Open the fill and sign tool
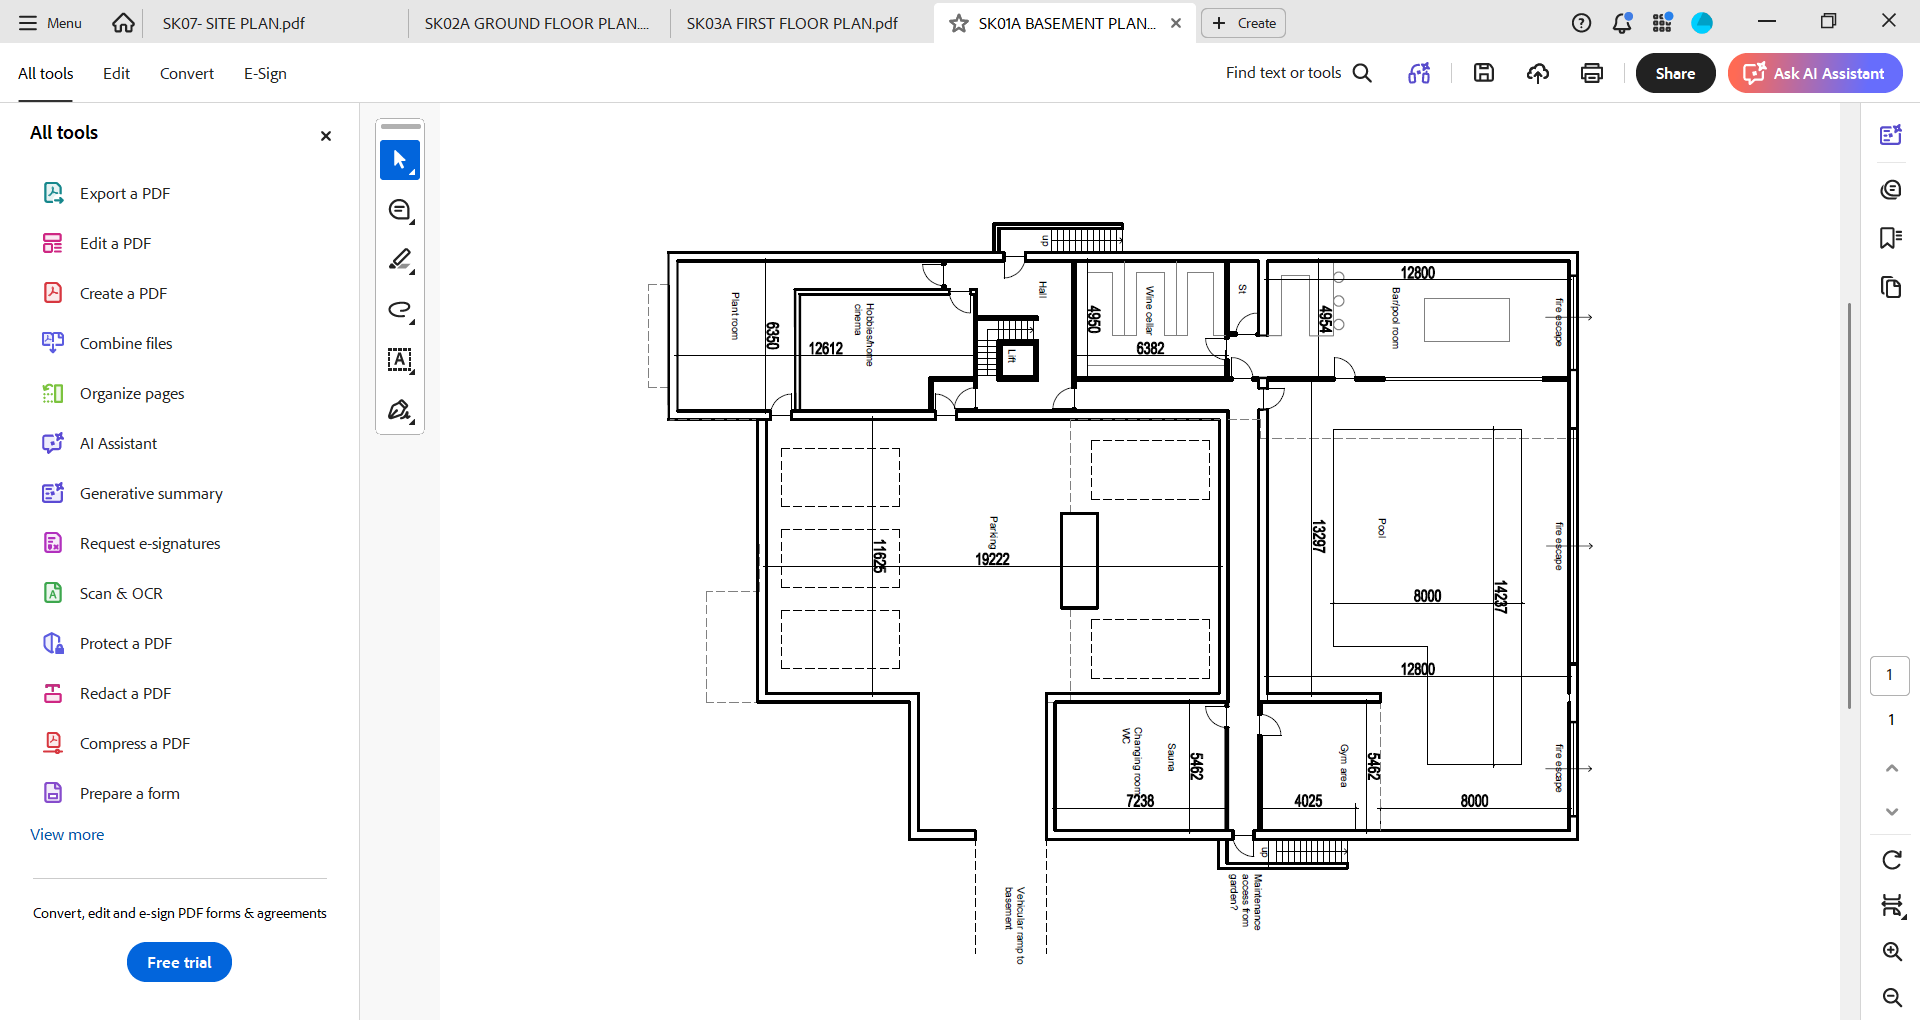The width and height of the screenshot is (1920, 1020). tap(400, 410)
